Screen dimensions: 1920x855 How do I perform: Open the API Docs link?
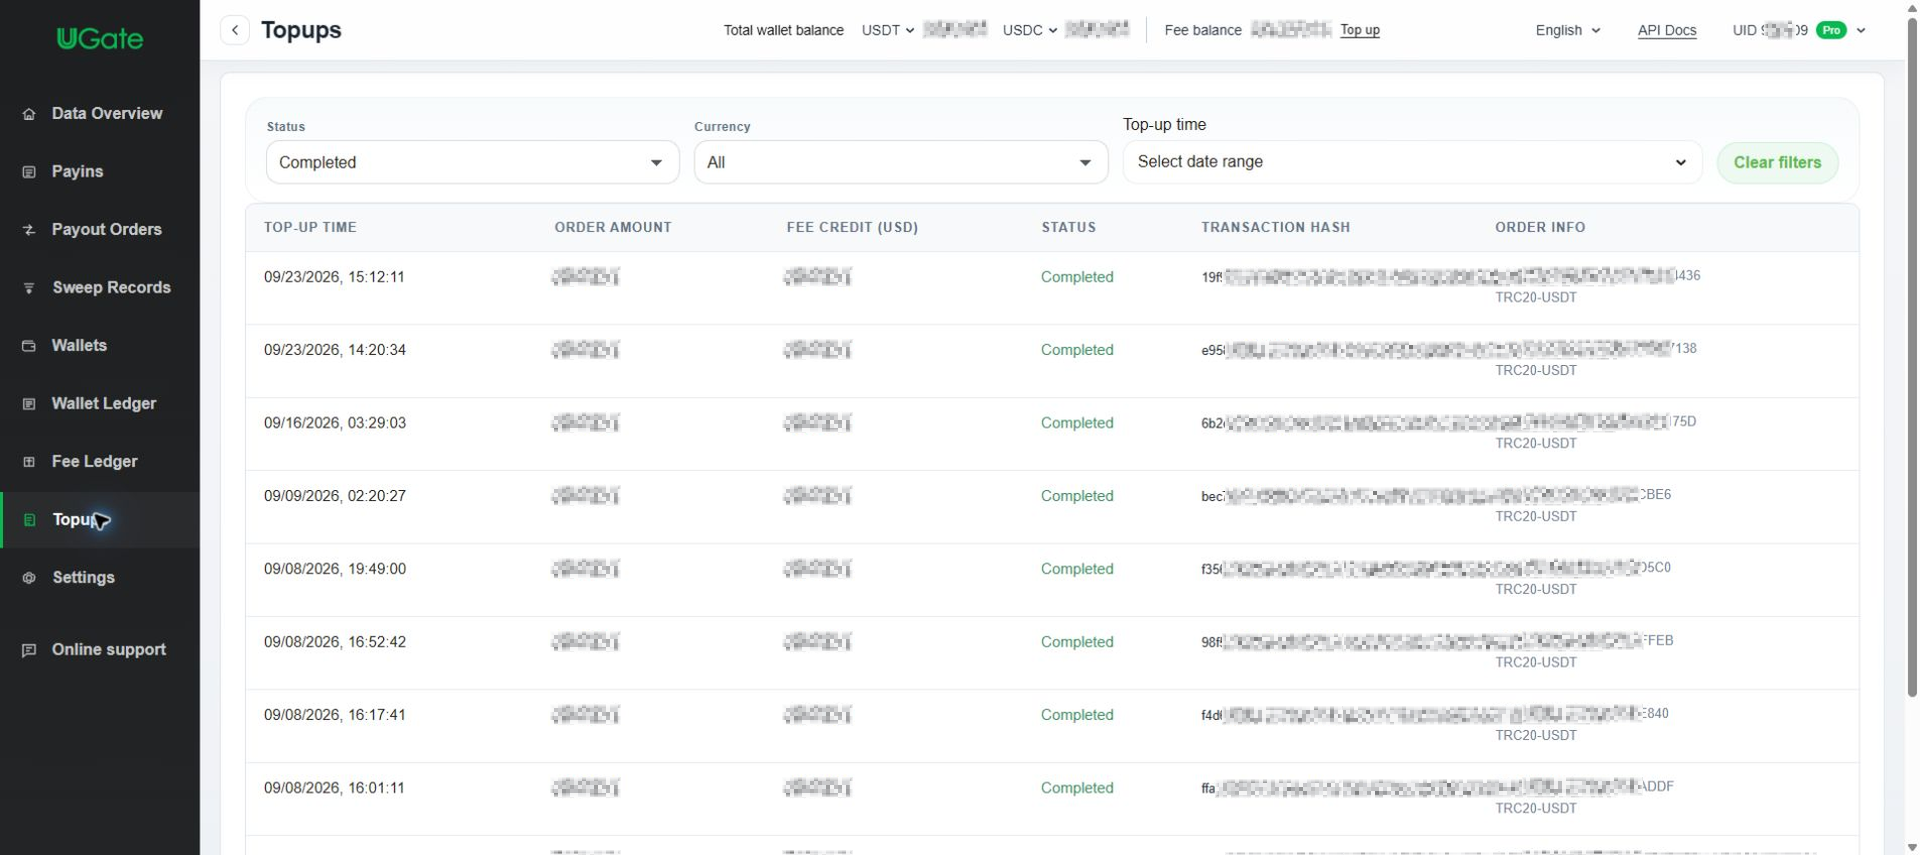(x=1667, y=30)
